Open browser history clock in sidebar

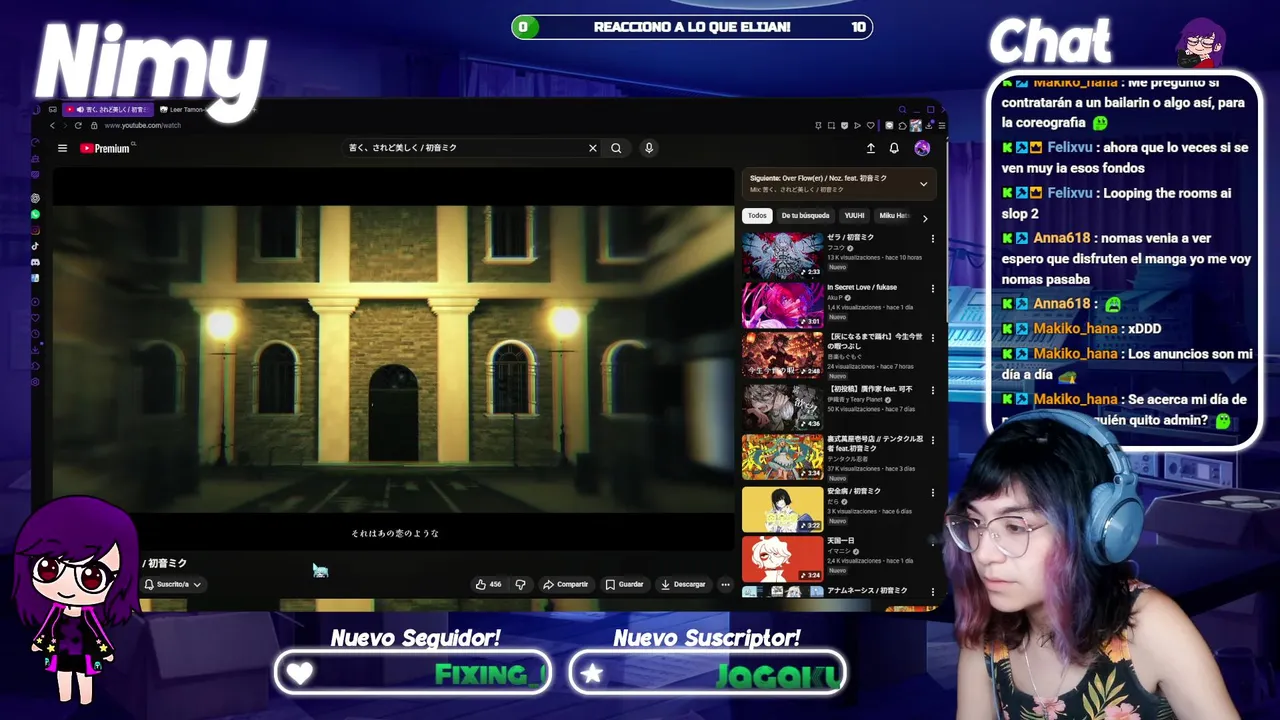pyautogui.click(x=35, y=334)
